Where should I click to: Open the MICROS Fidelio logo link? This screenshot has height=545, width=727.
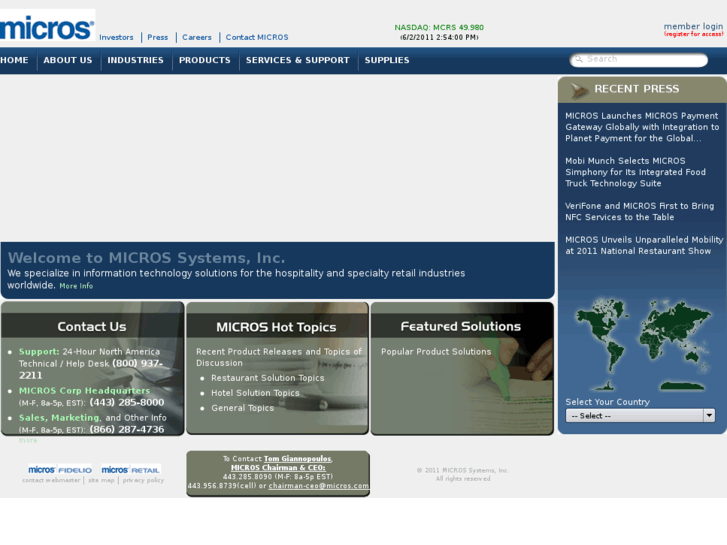point(60,470)
